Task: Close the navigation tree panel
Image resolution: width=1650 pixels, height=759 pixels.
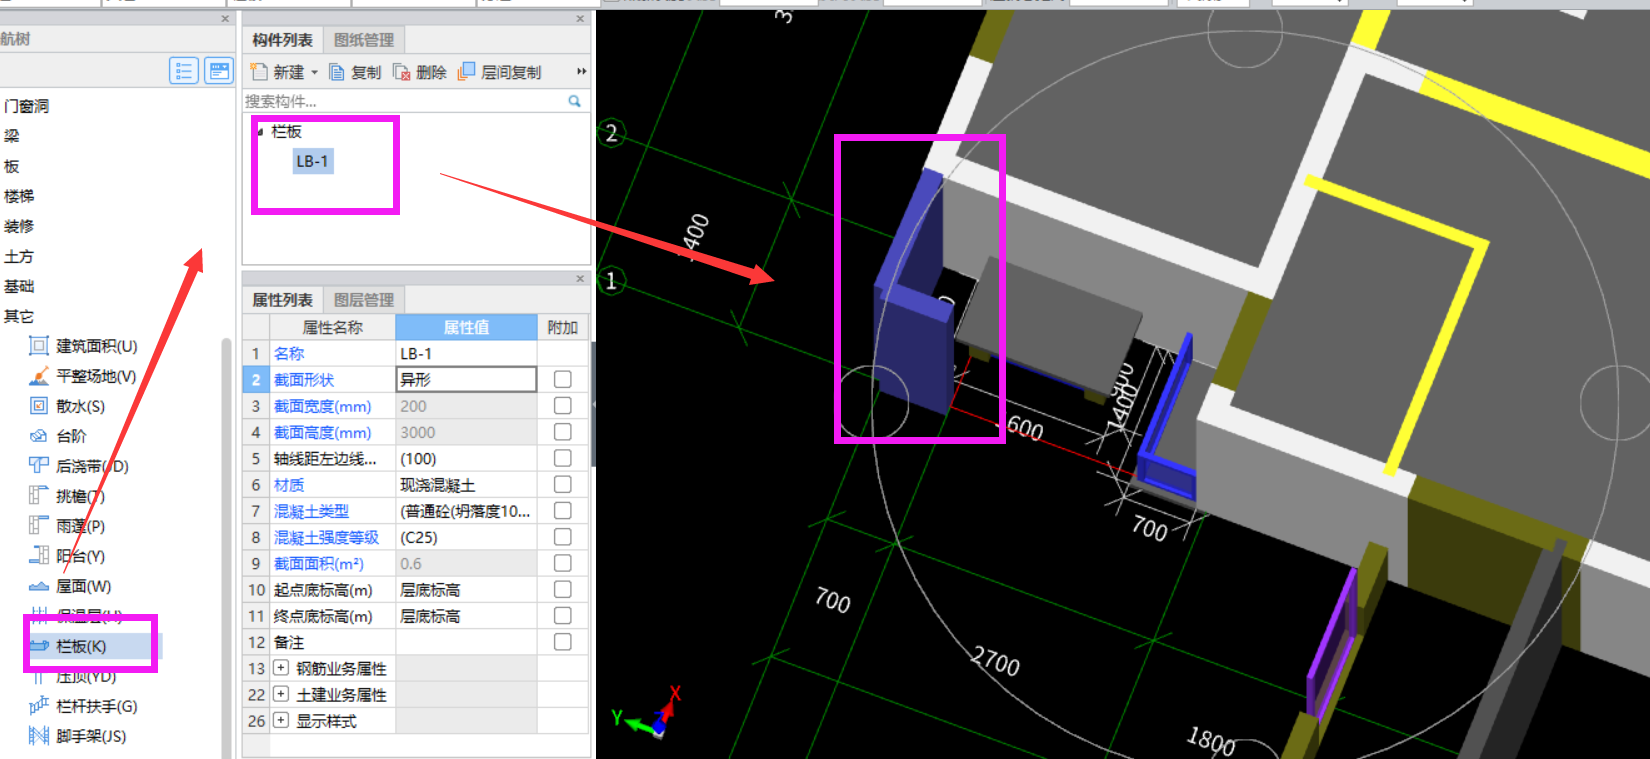Action: pyautogui.click(x=225, y=19)
